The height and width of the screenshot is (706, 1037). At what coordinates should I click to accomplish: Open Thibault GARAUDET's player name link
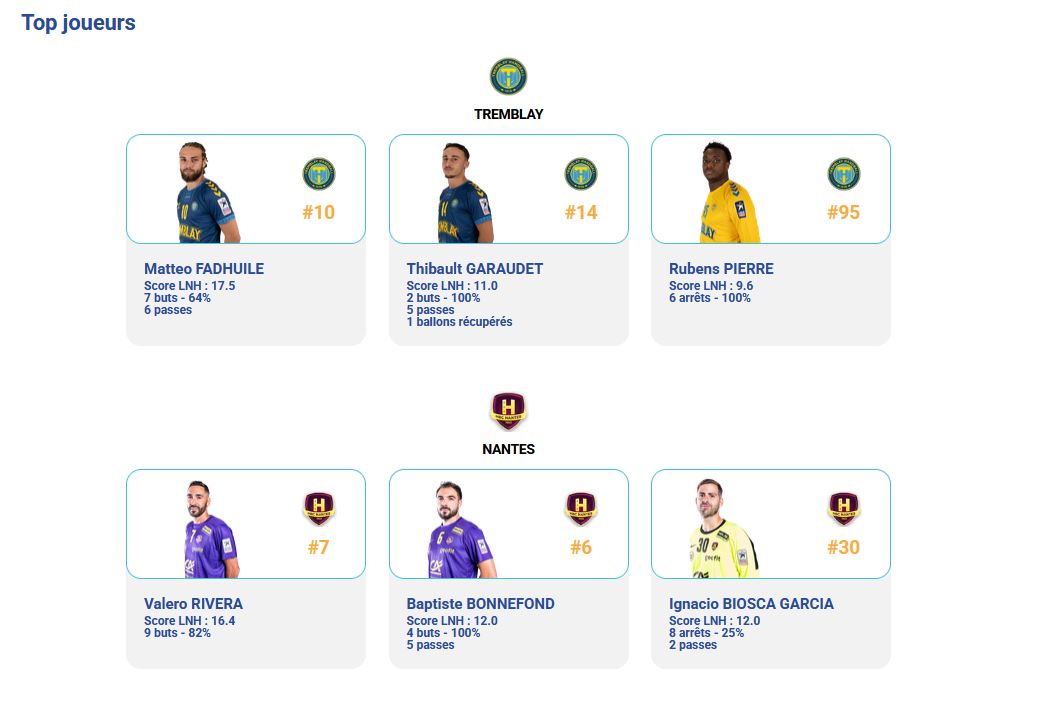click(x=474, y=268)
